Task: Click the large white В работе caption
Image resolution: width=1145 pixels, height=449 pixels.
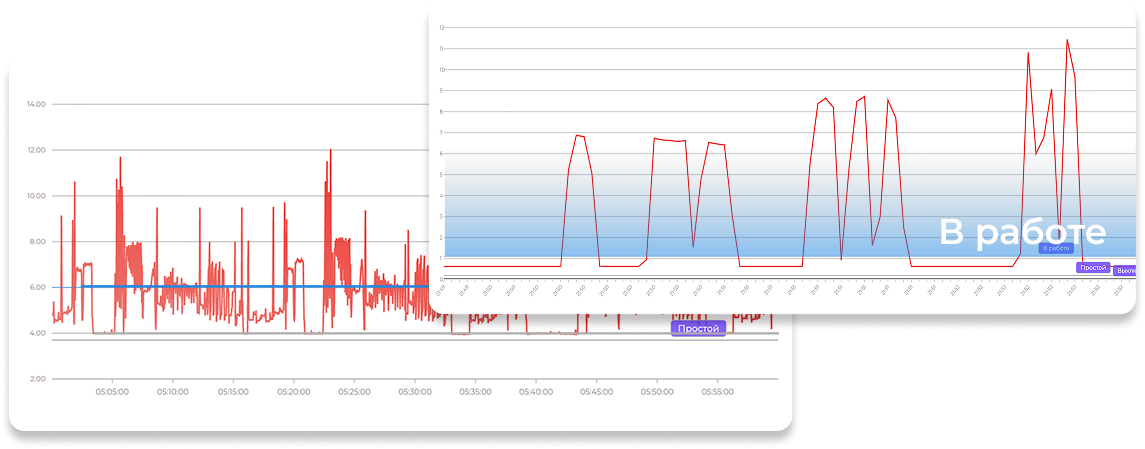Action: [1022, 232]
